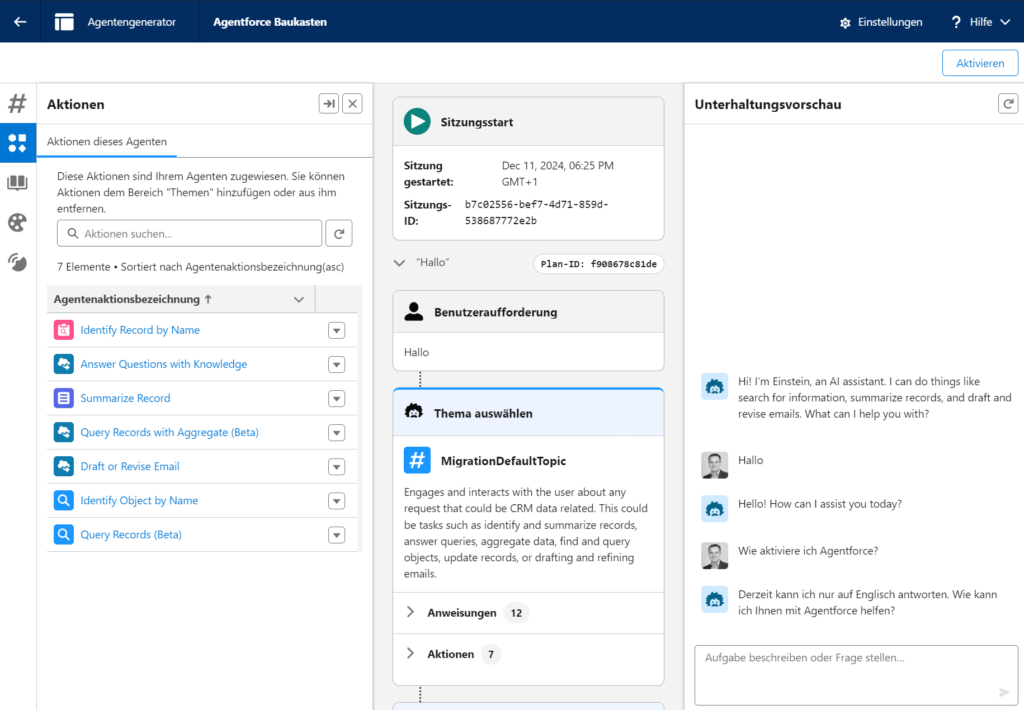Refresh the actions list
The image size is (1024, 710).
(x=340, y=233)
